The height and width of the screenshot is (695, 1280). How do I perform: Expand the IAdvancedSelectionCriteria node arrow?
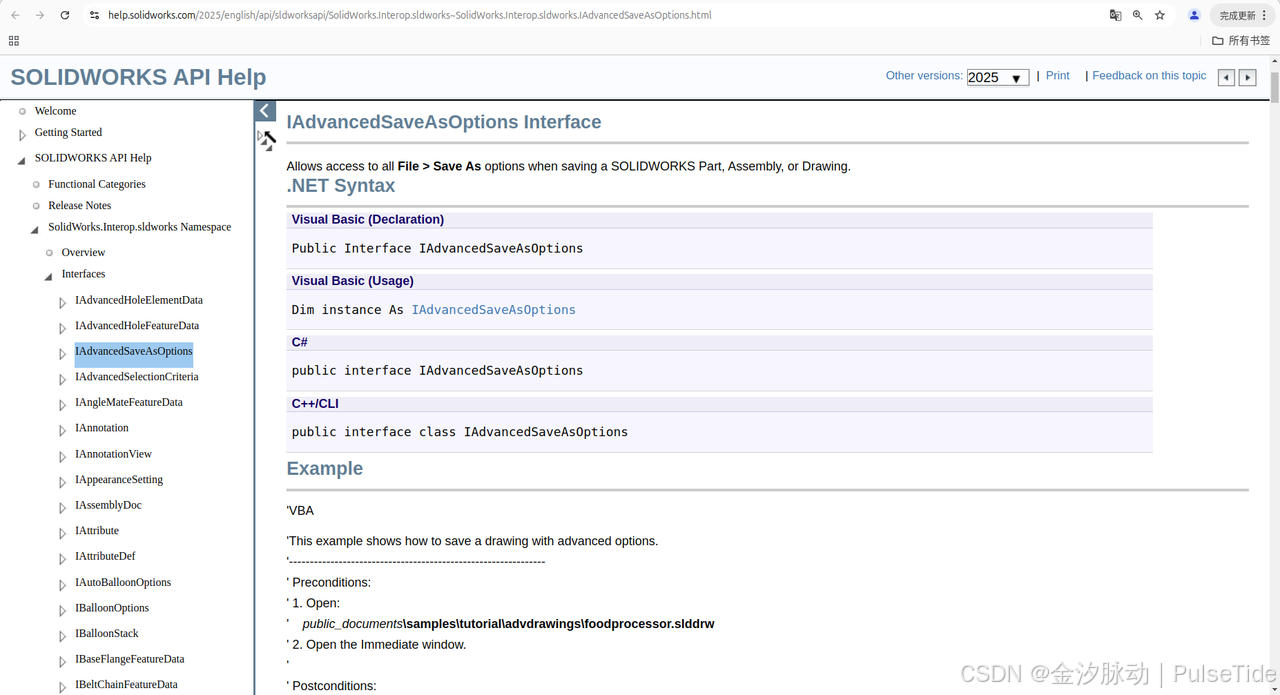pyautogui.click(x=62, y=380)
